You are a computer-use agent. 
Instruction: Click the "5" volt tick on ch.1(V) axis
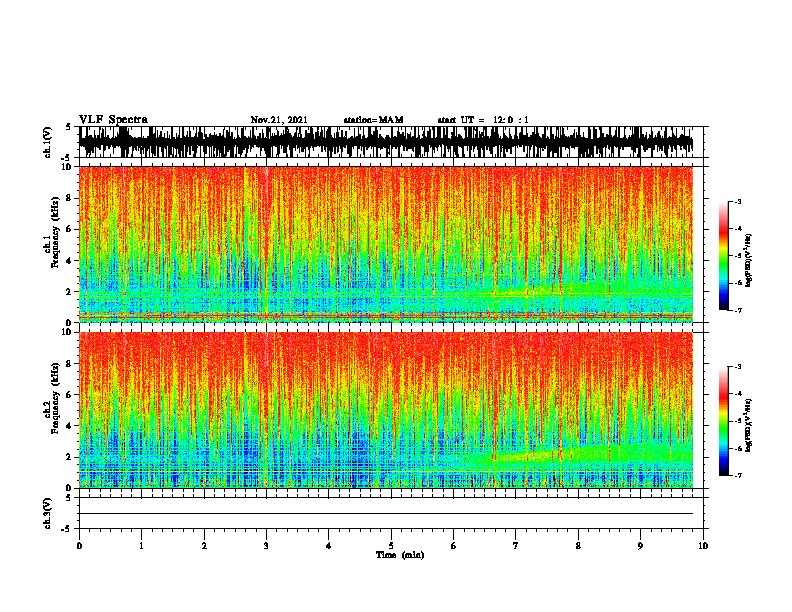(x=68, y=127)
